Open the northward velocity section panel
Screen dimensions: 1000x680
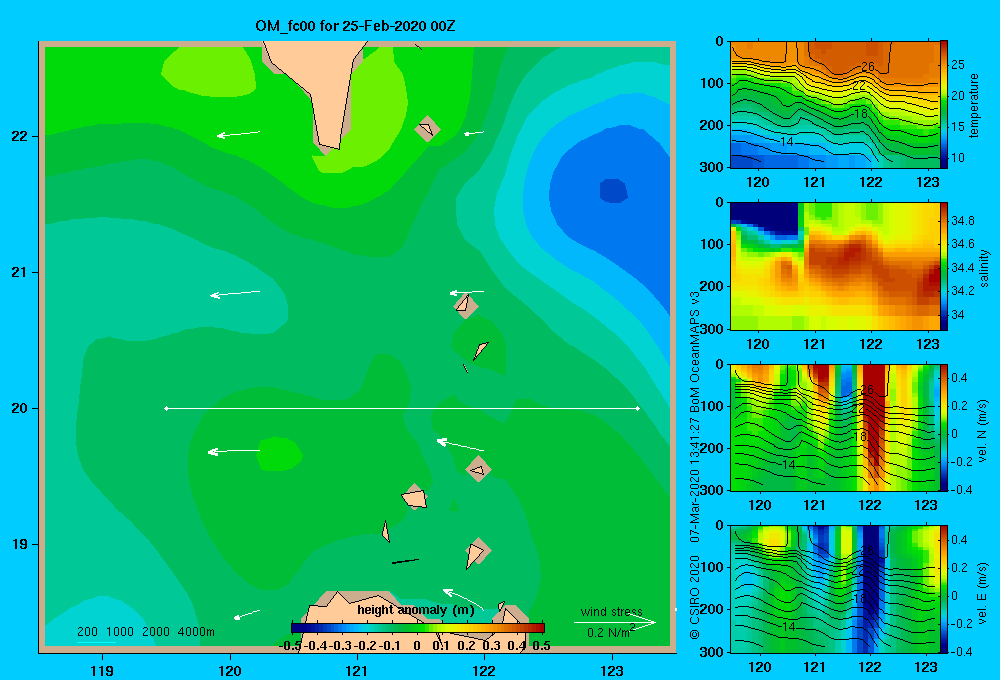click(x=835, y=427)
